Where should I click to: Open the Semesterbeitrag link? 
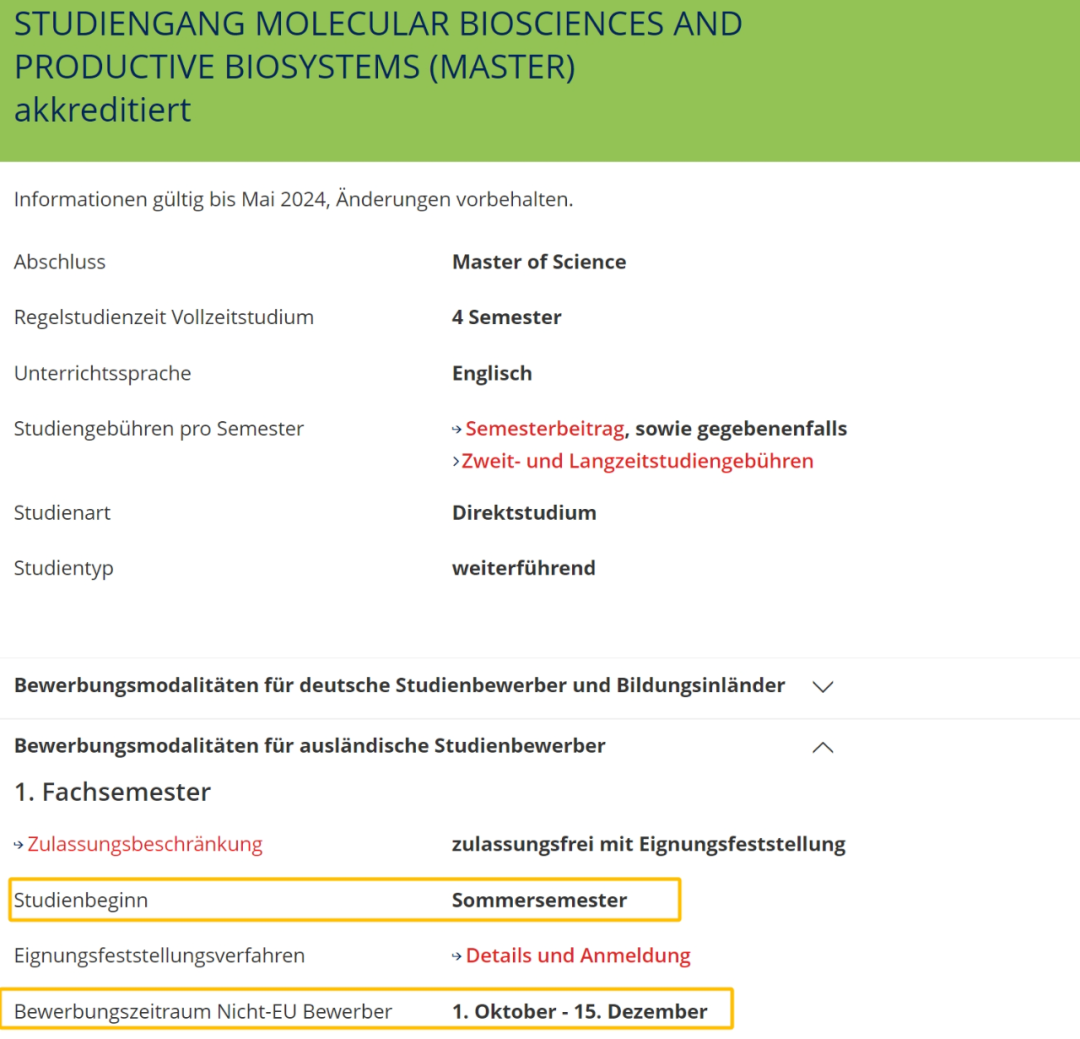click(x=544, y=429)
